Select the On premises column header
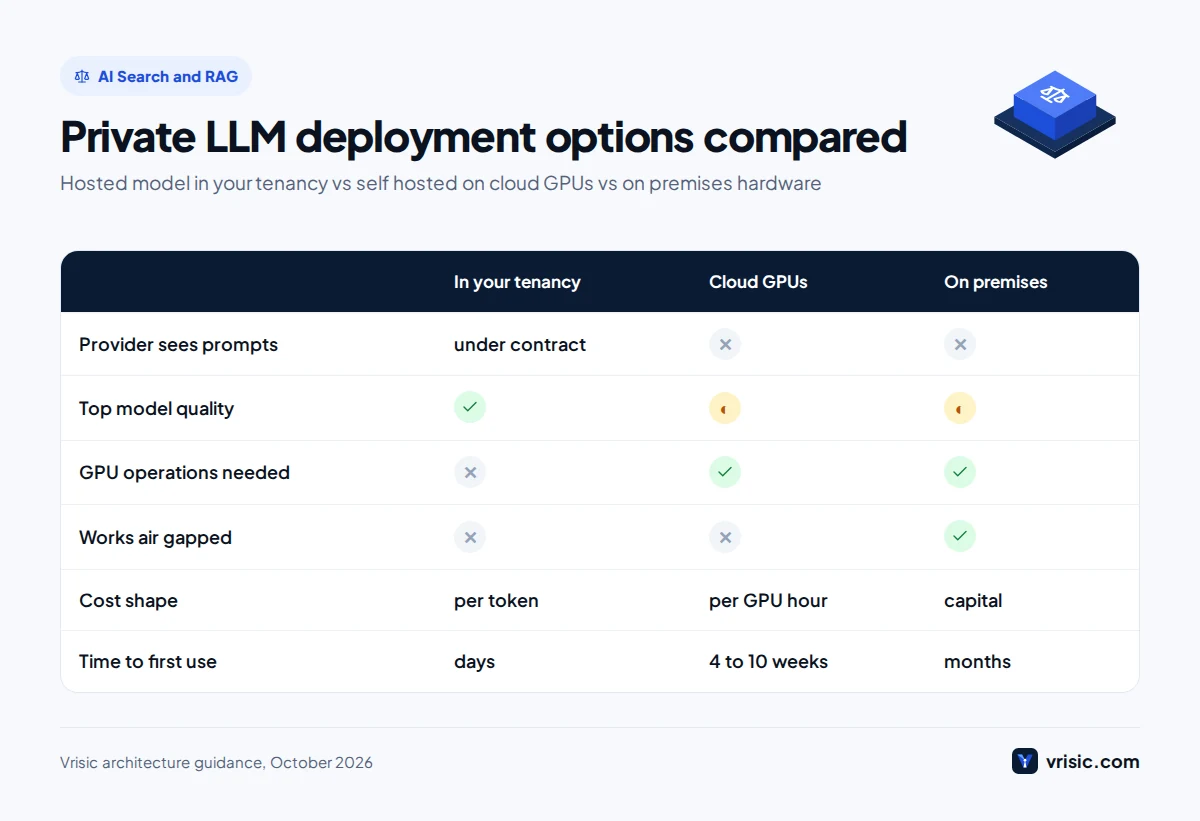This screenshot has width=1200, height=821. point(996,282)
